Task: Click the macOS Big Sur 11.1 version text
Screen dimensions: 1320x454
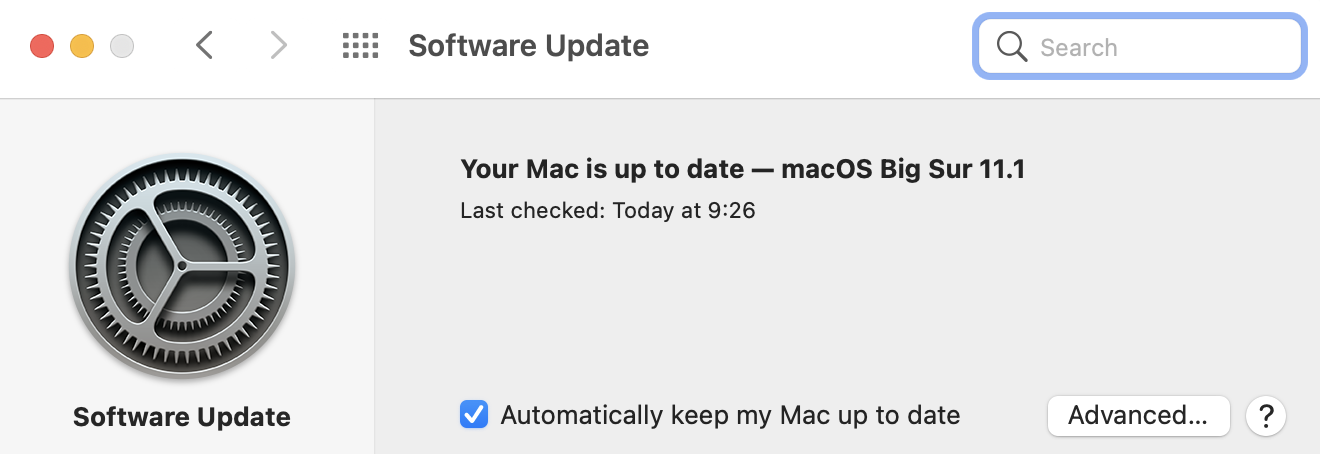Action: pyautogui.click(x=903, y=169)
